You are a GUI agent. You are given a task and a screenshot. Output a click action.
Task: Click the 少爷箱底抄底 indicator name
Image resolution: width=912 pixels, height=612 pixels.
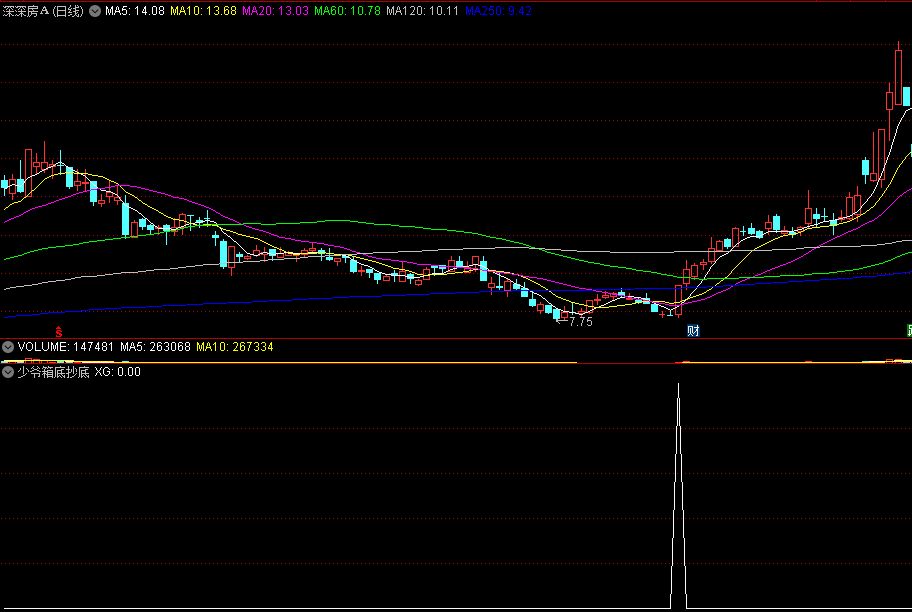(54, 372)
